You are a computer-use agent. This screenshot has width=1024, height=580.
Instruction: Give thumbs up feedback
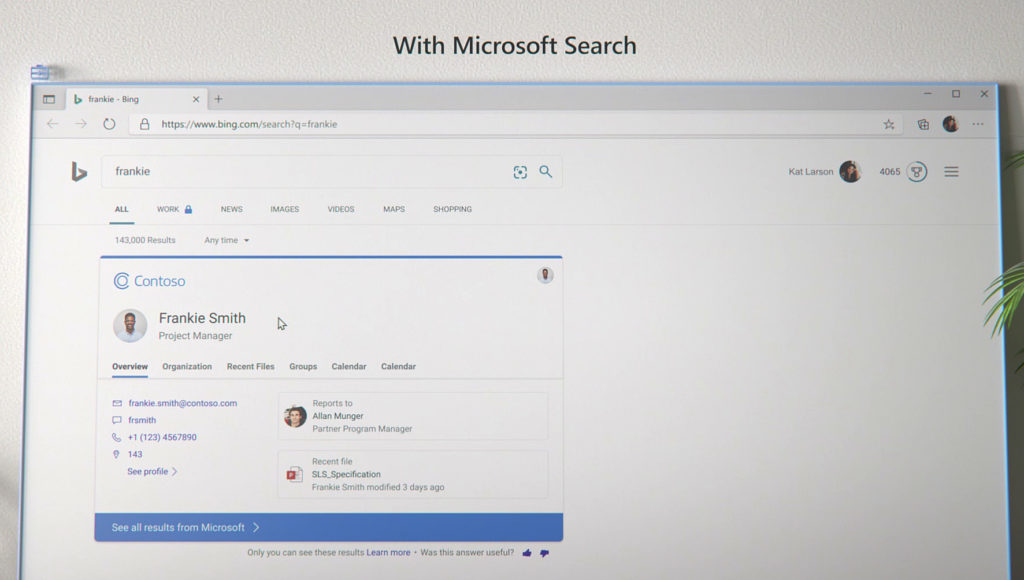527,553
